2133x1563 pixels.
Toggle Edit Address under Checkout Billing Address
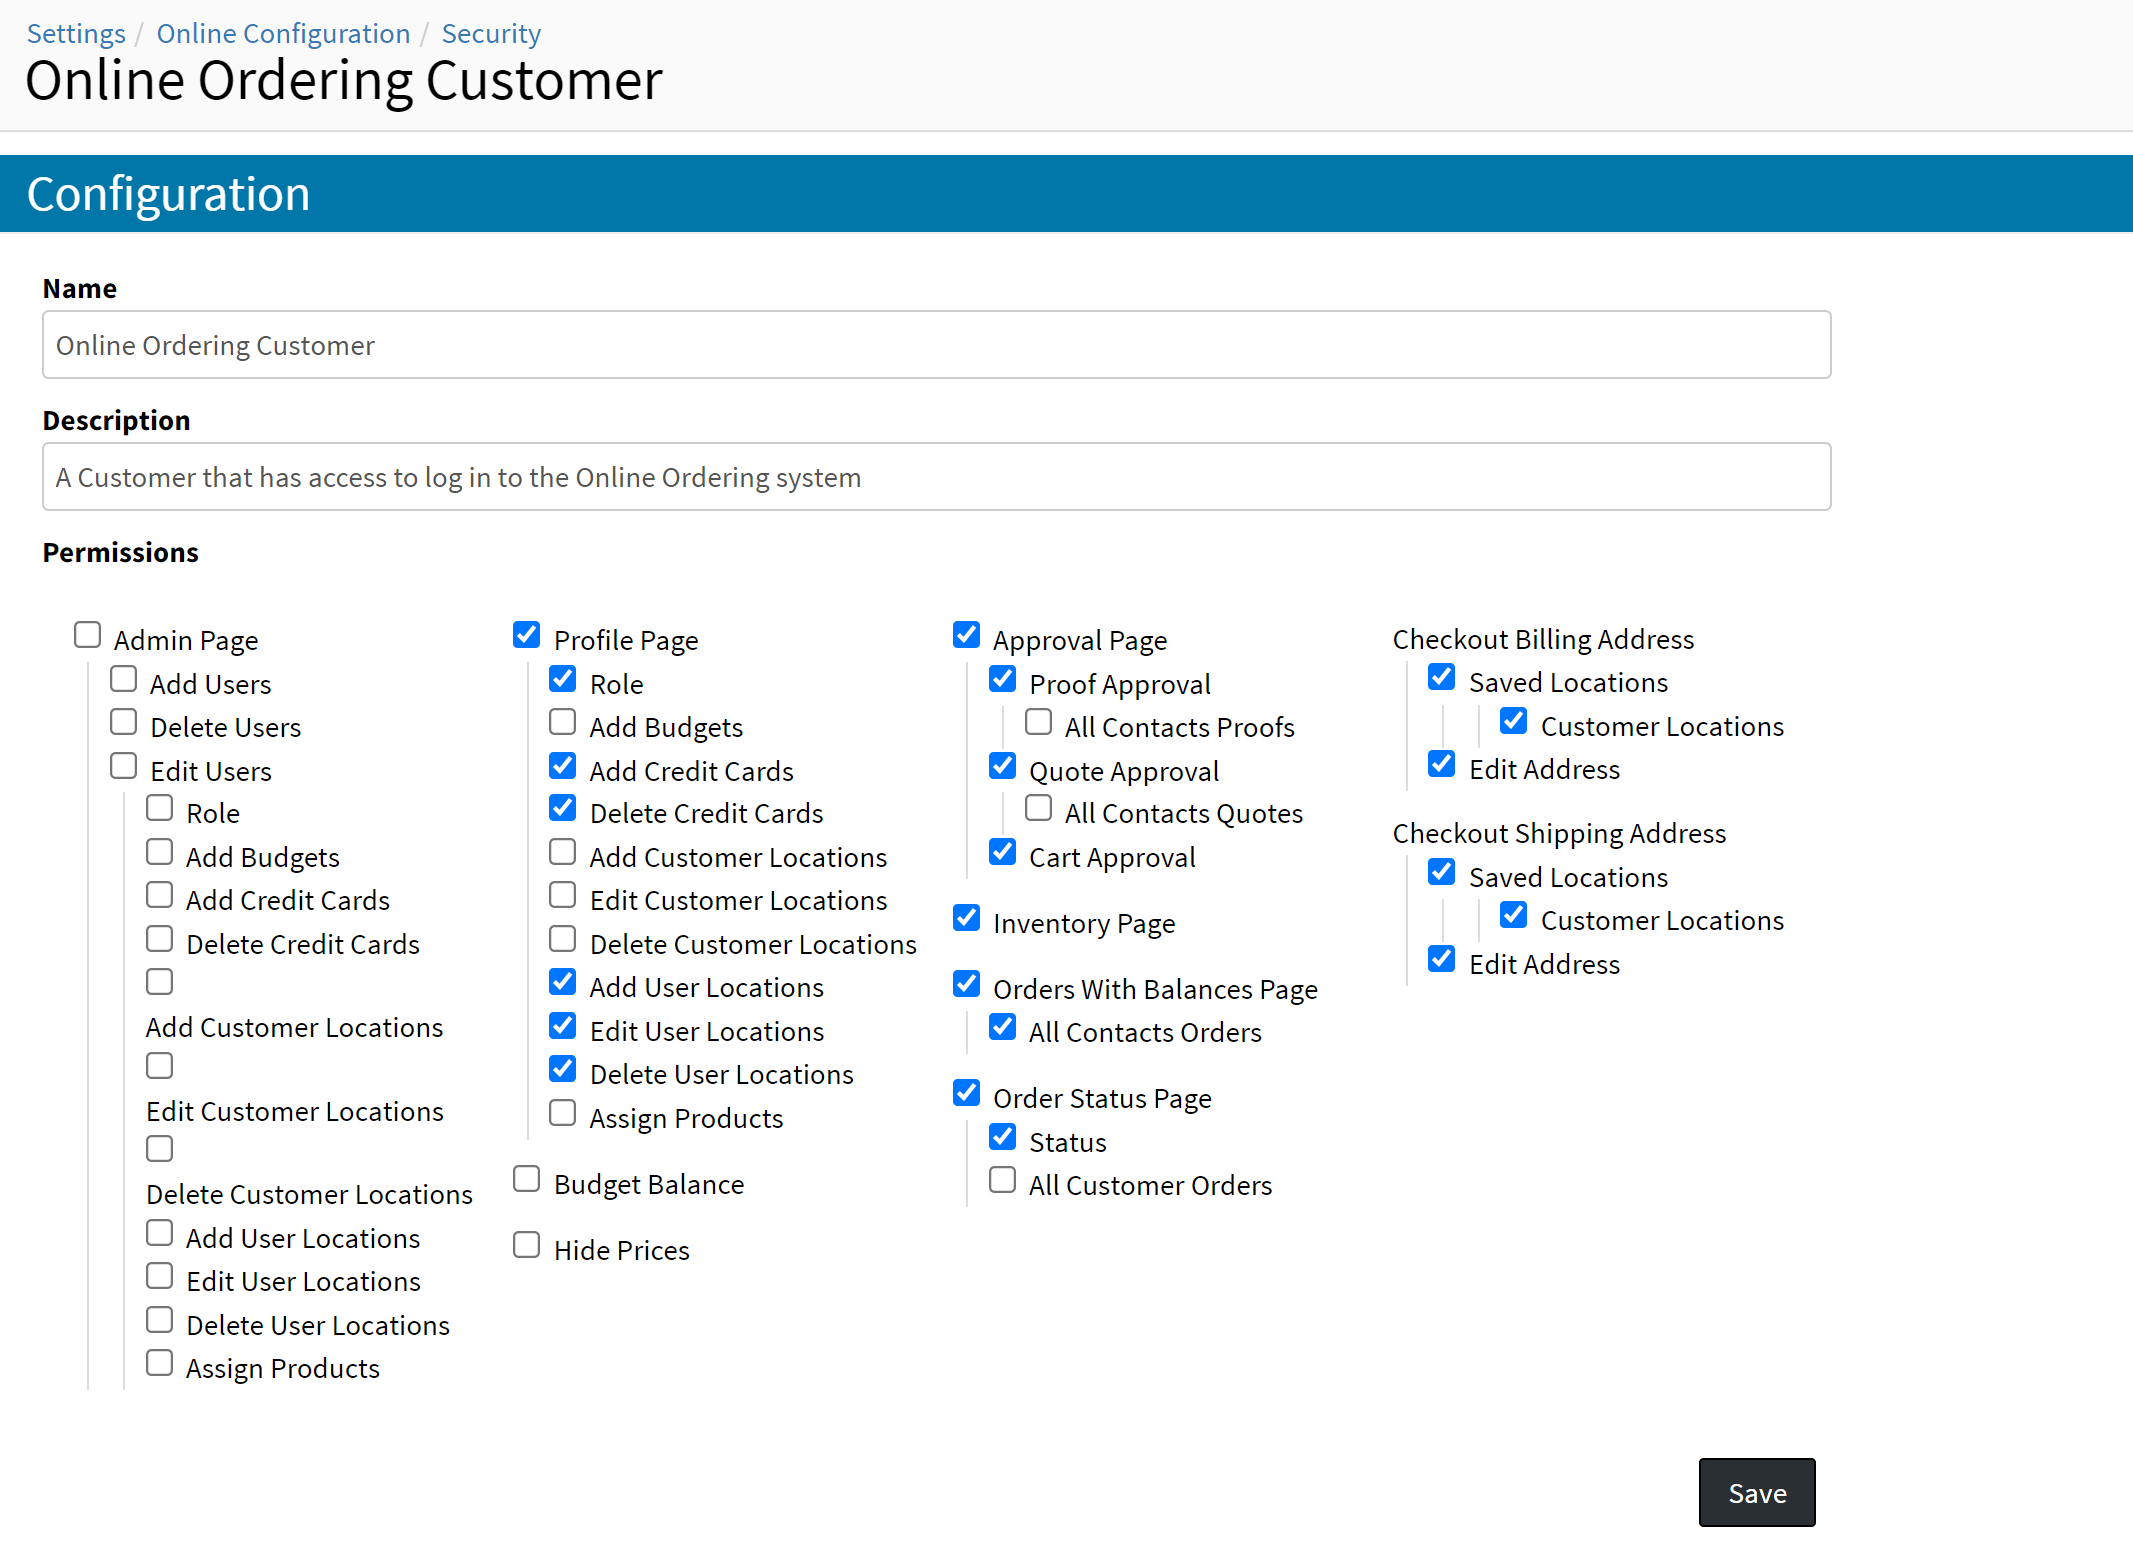click(x=1442, y=764)
